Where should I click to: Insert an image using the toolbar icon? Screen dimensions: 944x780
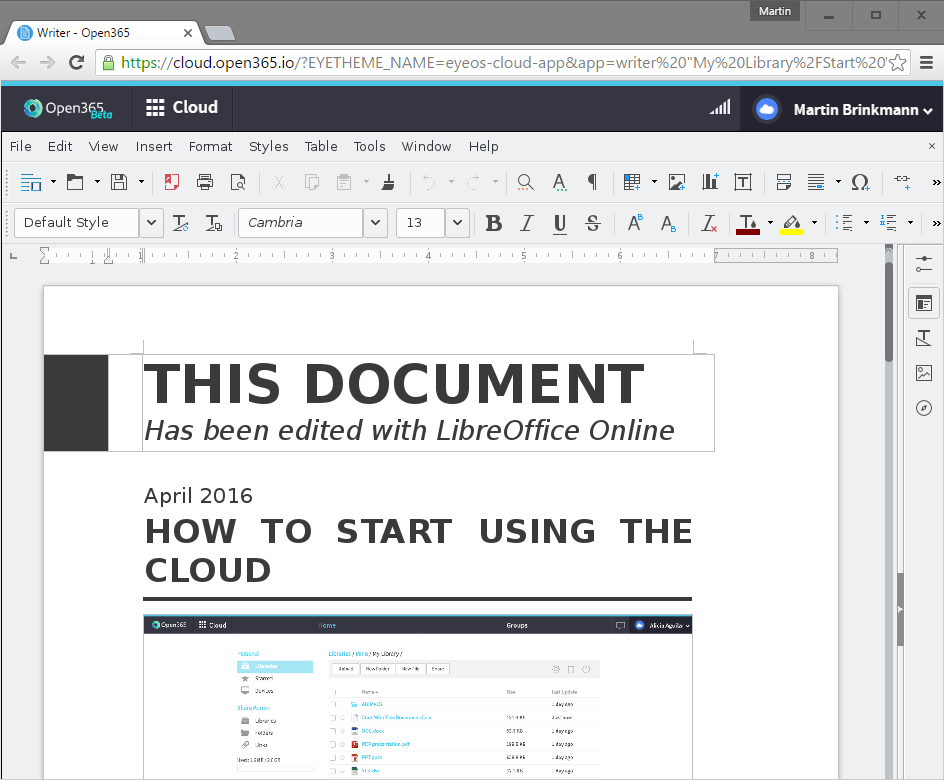(x=677, y=182)
